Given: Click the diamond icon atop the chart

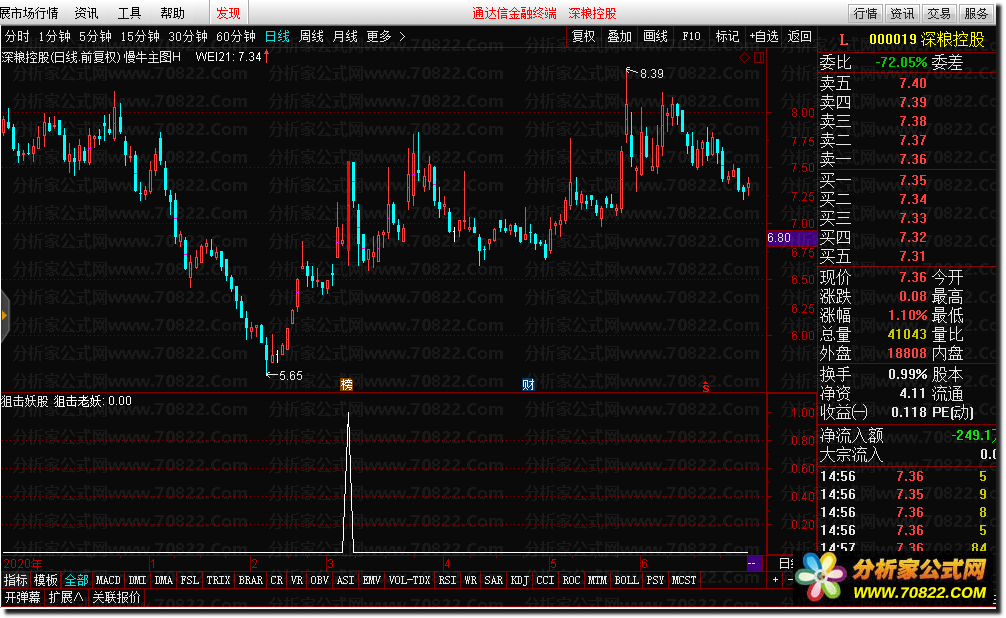Looking at the screenshot, I should coord(744,58).
